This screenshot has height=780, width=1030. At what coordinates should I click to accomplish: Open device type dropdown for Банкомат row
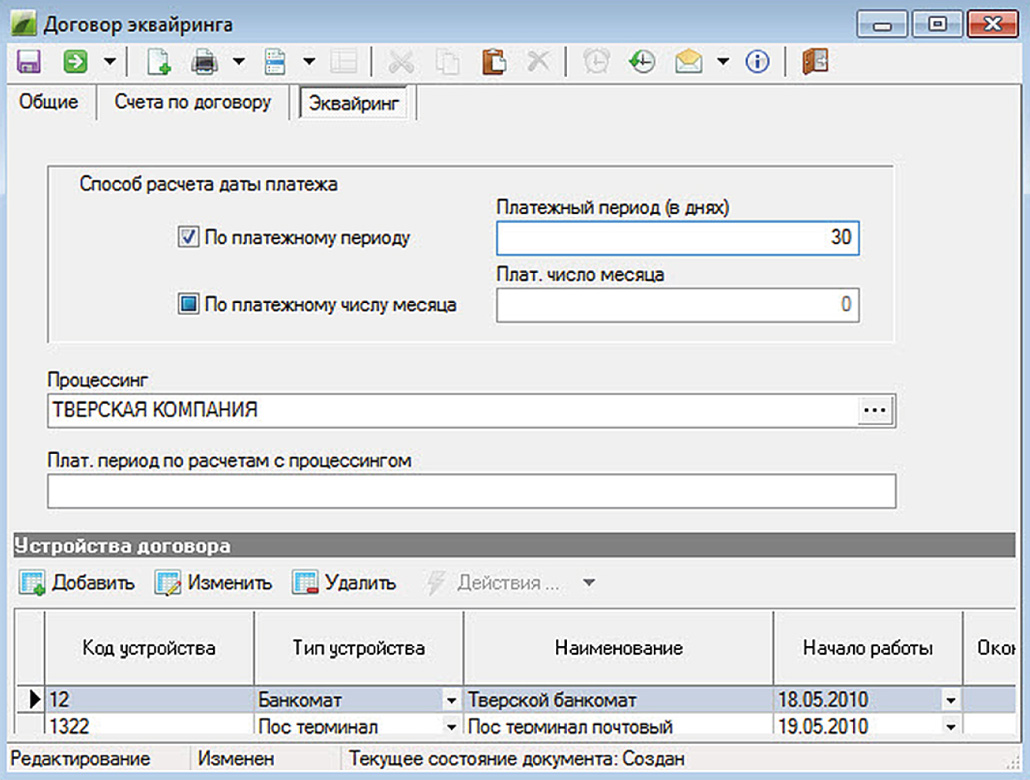pyautogui.click(x=451, y=700)
